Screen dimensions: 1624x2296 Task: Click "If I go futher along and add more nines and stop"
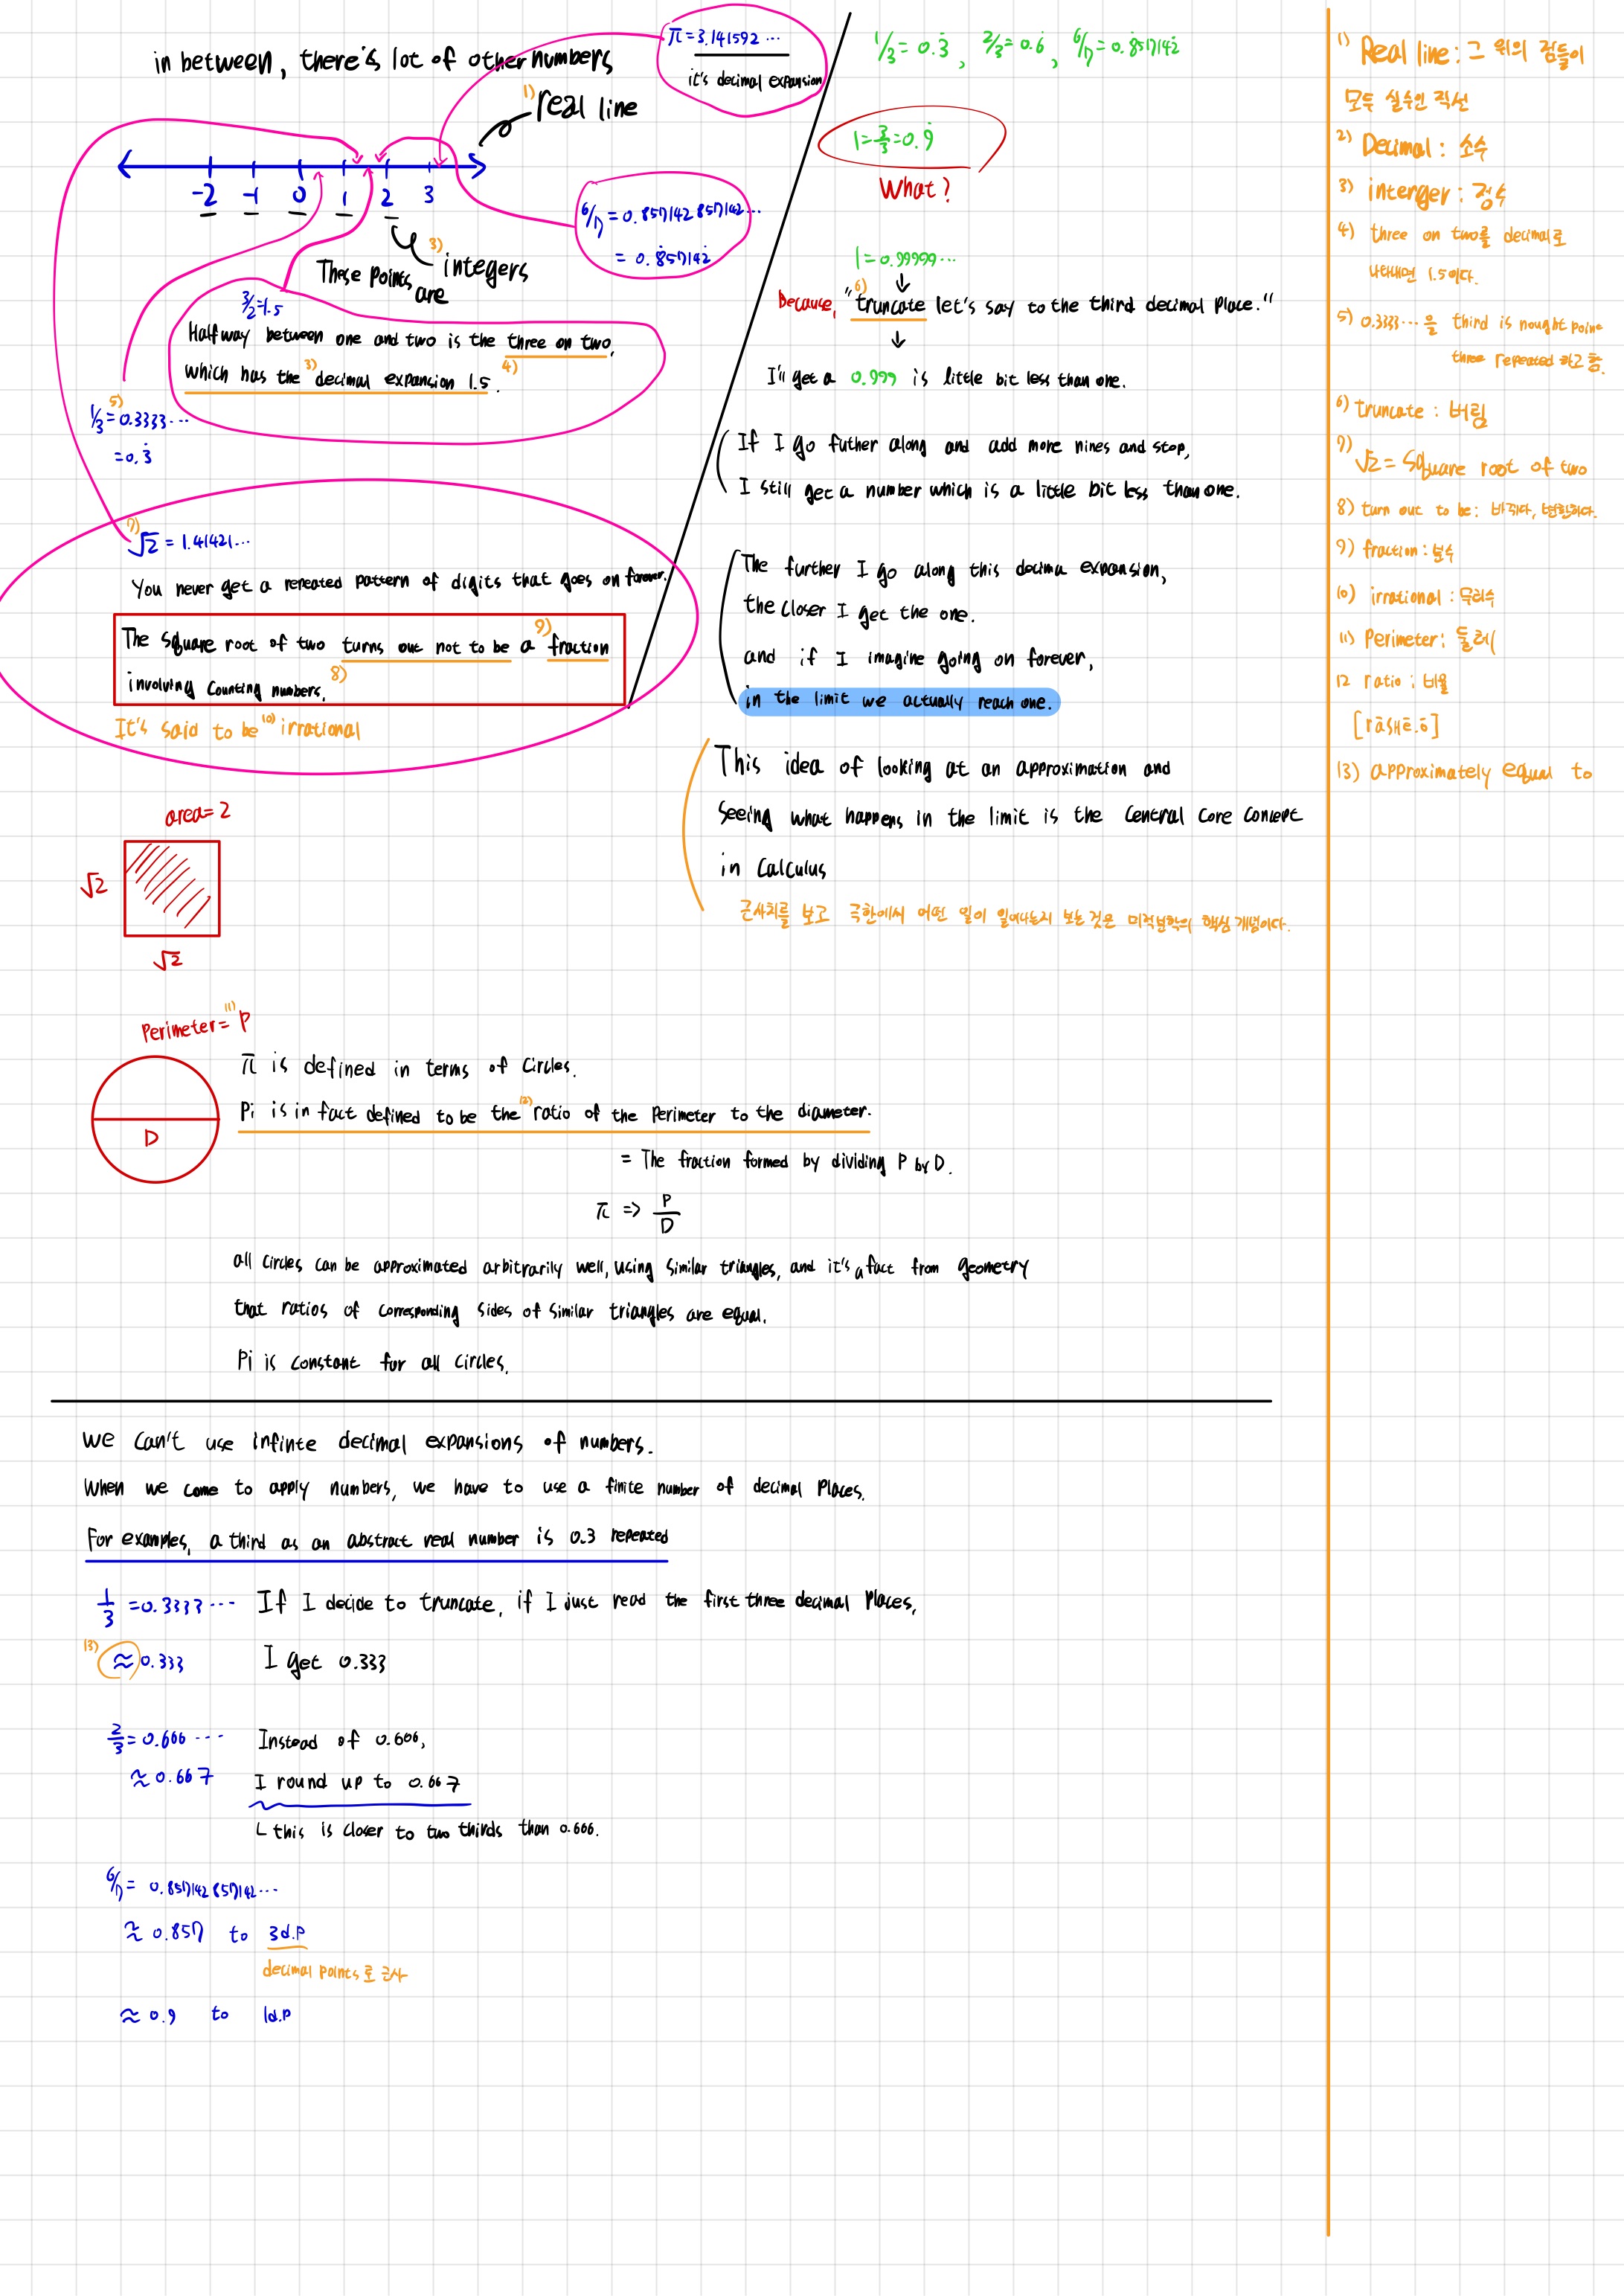point(963,444)
